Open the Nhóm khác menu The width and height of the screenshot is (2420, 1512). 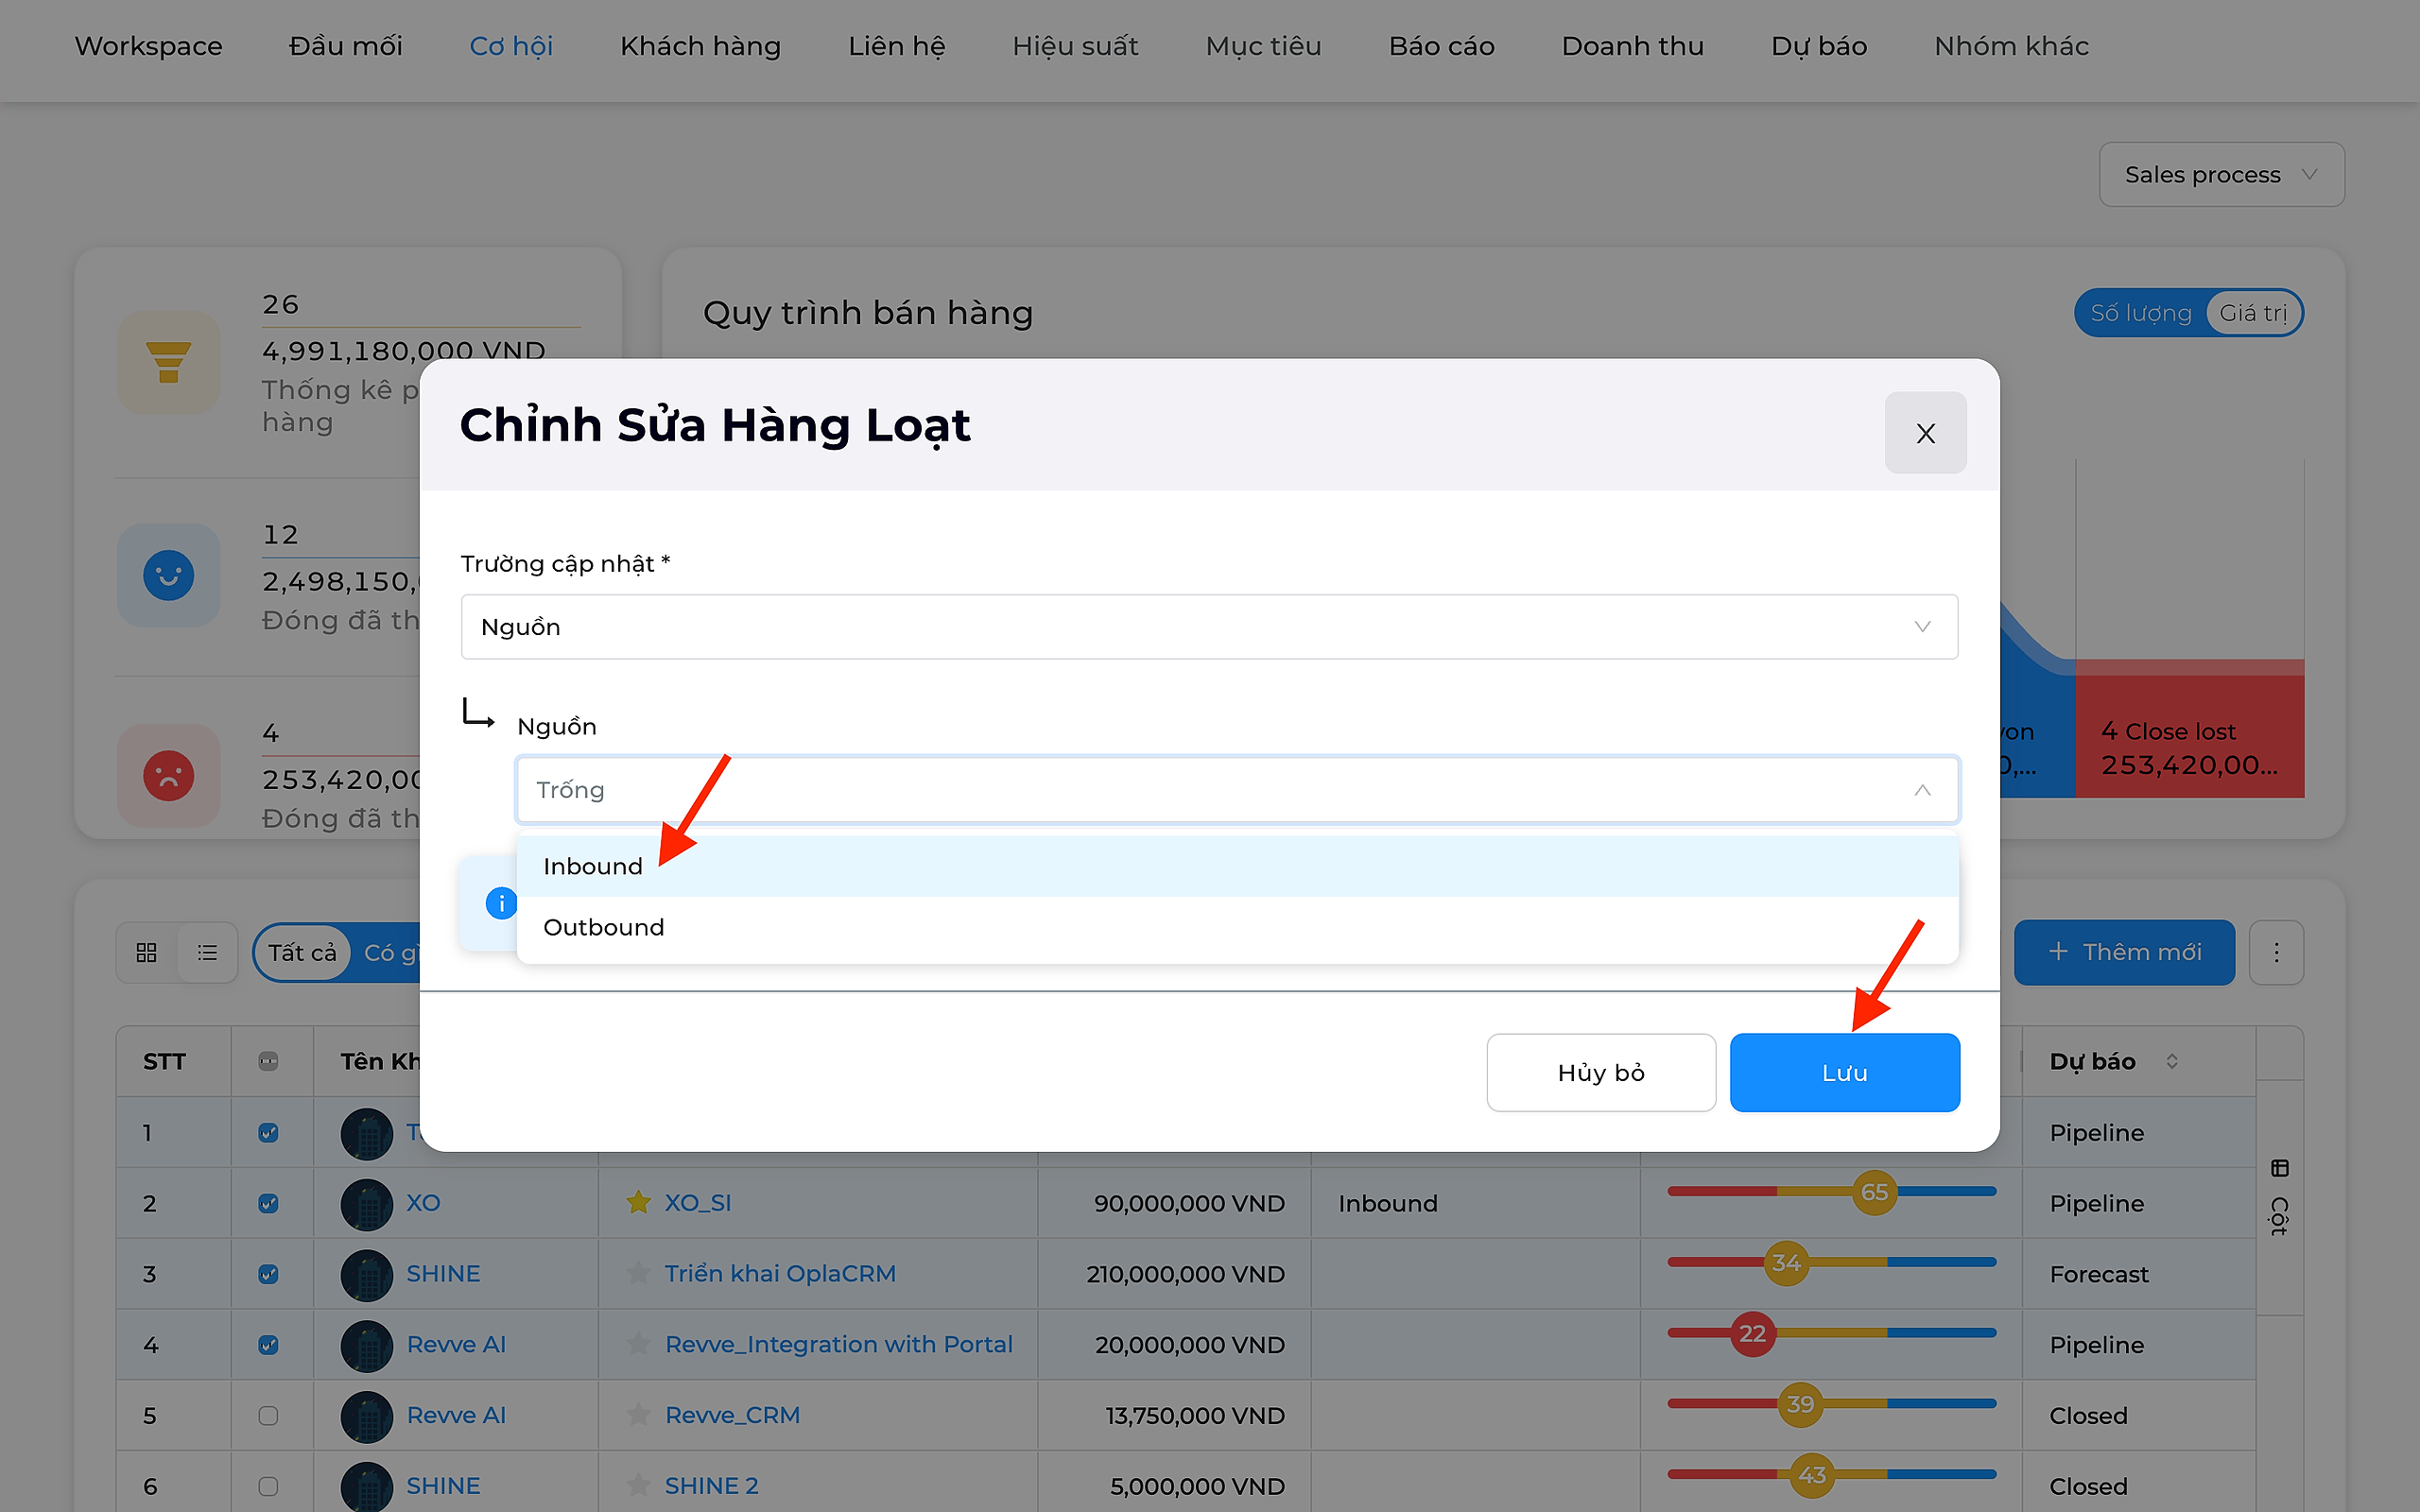click(x=2011, y=46)
